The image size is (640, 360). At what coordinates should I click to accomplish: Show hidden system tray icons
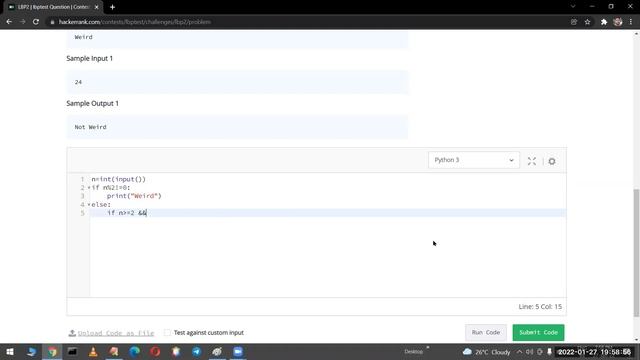519,351
